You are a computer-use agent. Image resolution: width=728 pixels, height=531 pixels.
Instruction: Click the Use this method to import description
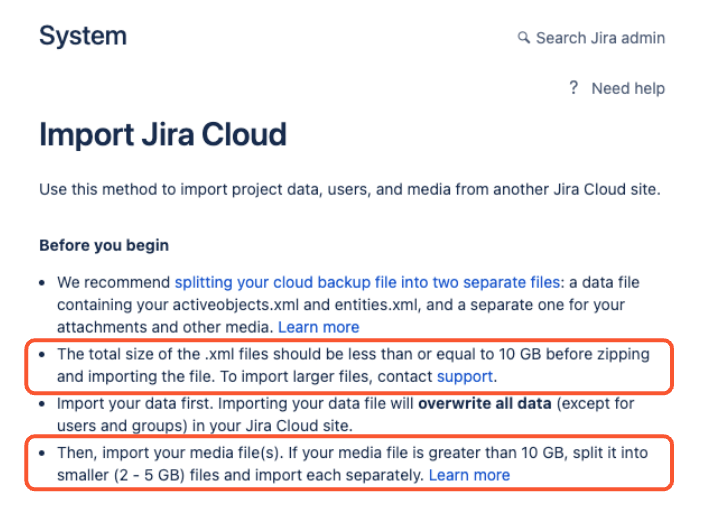[x=350, y=189]
